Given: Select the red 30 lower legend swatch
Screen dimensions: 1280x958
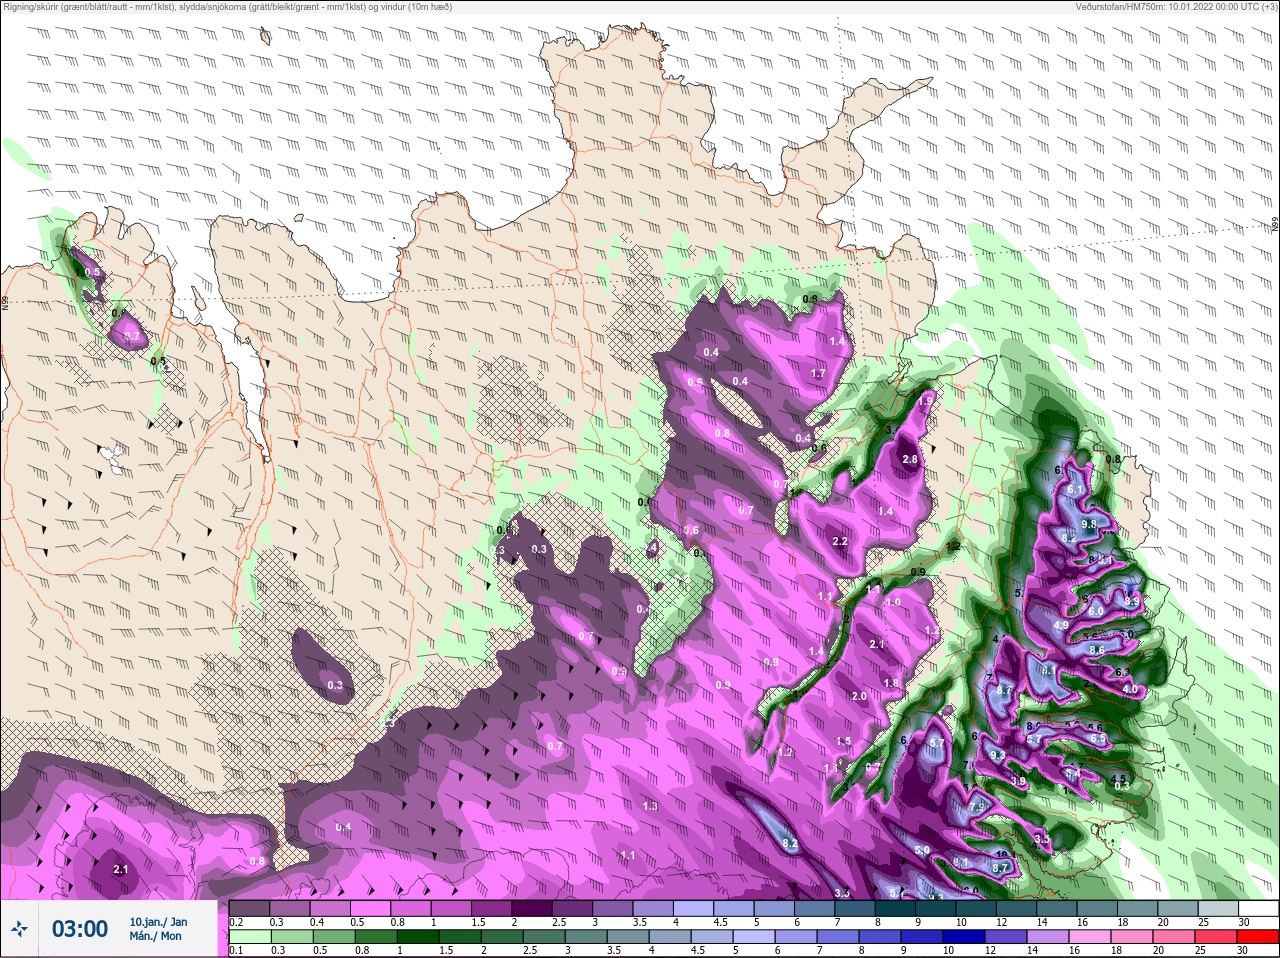Looking at the screenshot, I should 1258,937.
